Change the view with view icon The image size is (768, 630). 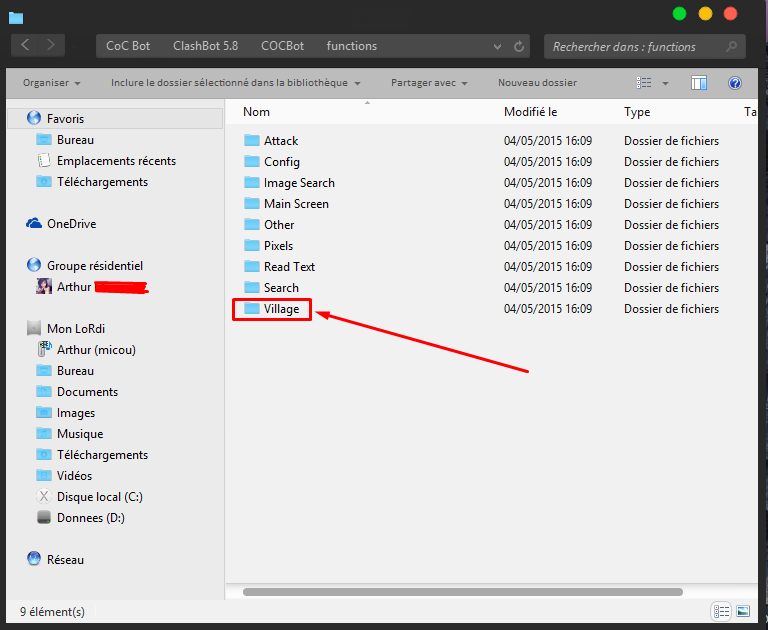[x=644, y=83]
